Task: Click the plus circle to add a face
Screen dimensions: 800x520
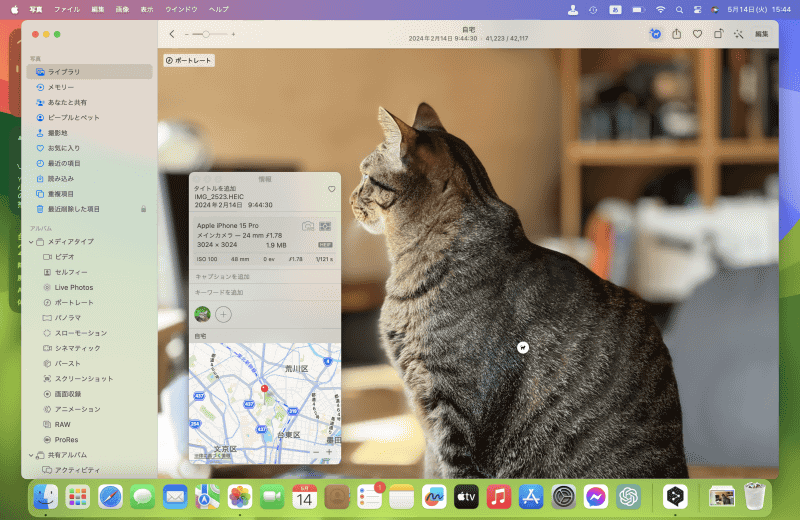Action: point(223,314)
